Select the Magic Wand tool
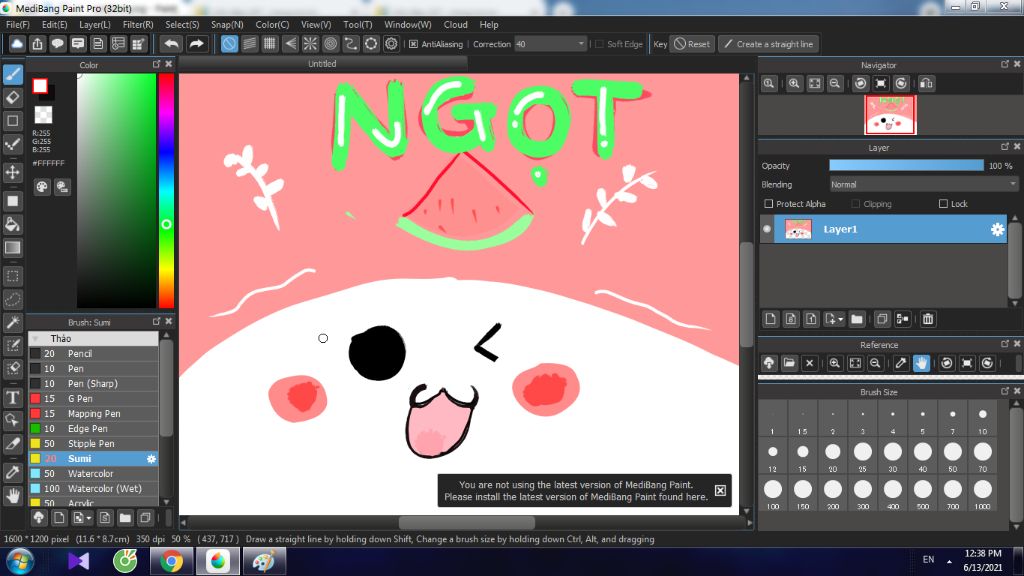The height and width of the screenshot is (576, 1024). point(12,323)
